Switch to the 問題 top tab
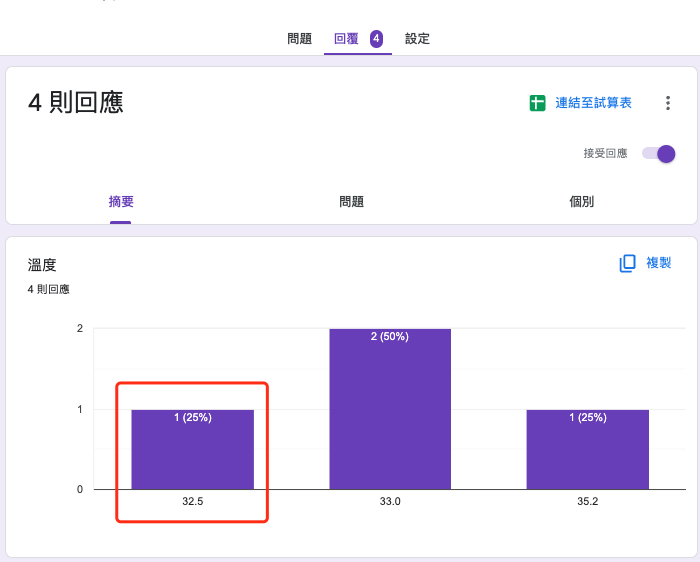Screen dimensions: 700x562 [x=299, y=39]
